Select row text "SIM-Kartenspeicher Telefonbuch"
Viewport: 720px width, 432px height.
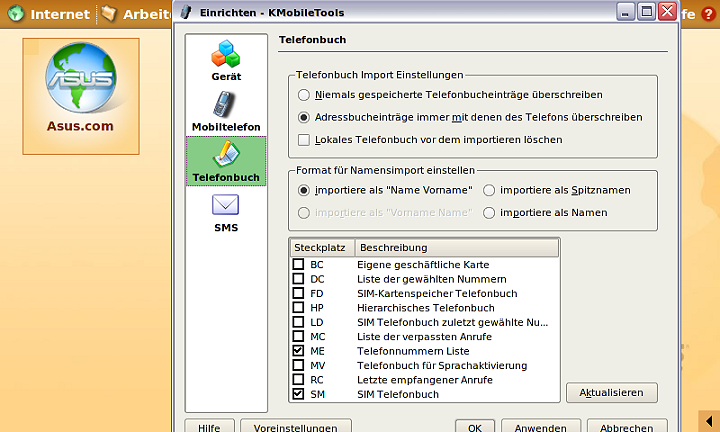click(x=437, y=293)
